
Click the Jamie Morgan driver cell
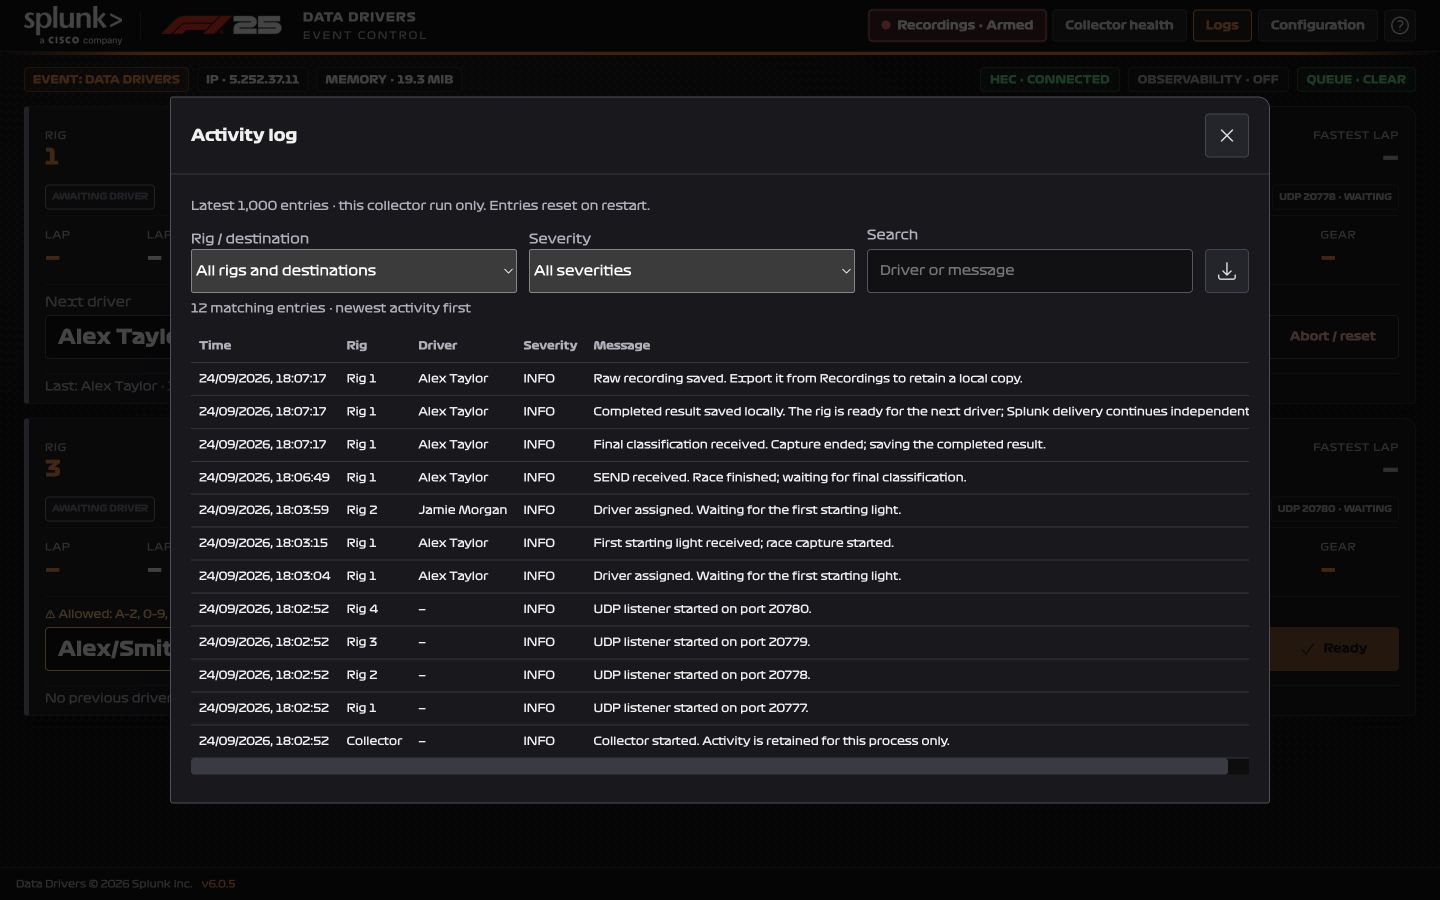[x=462, y=510]
